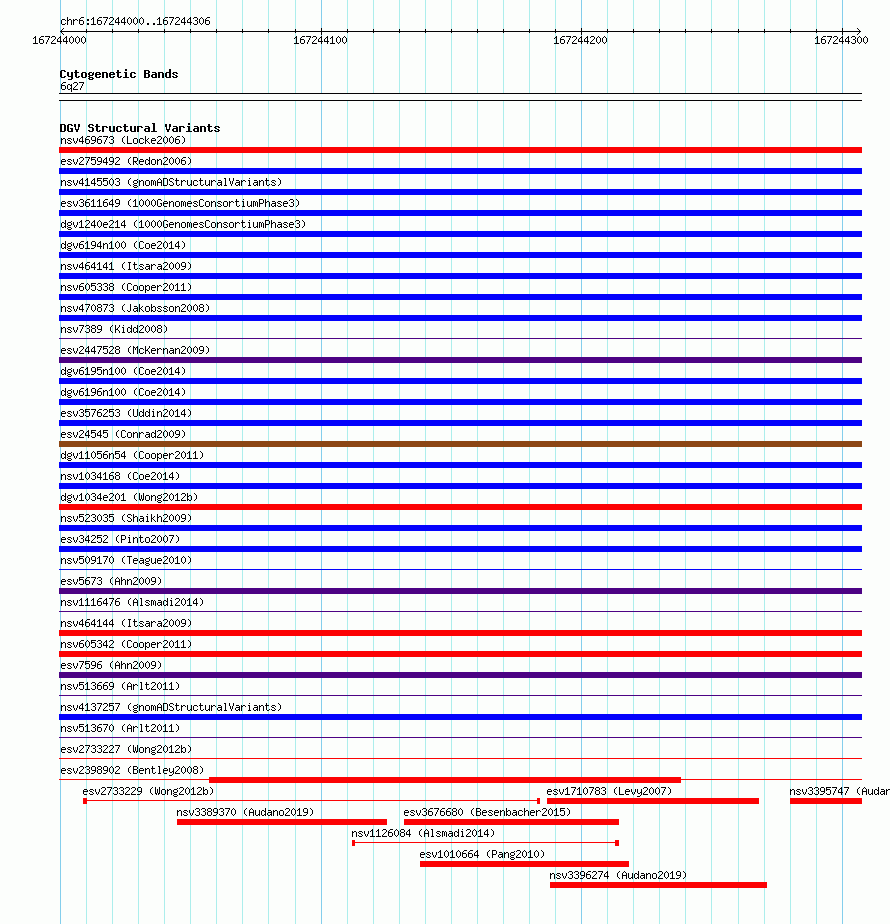
Task: Open esv2733229 (Wong2012b) variant label
Action: [x=148, y=791]
